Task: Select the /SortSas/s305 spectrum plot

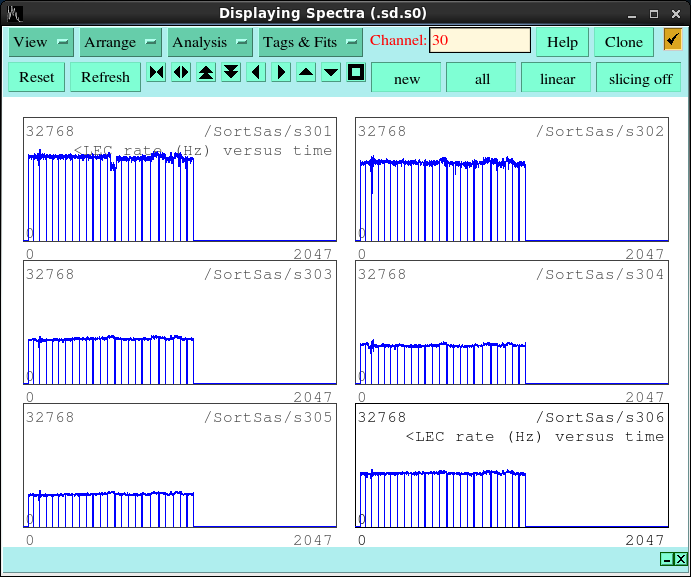Action: (180, 465)
